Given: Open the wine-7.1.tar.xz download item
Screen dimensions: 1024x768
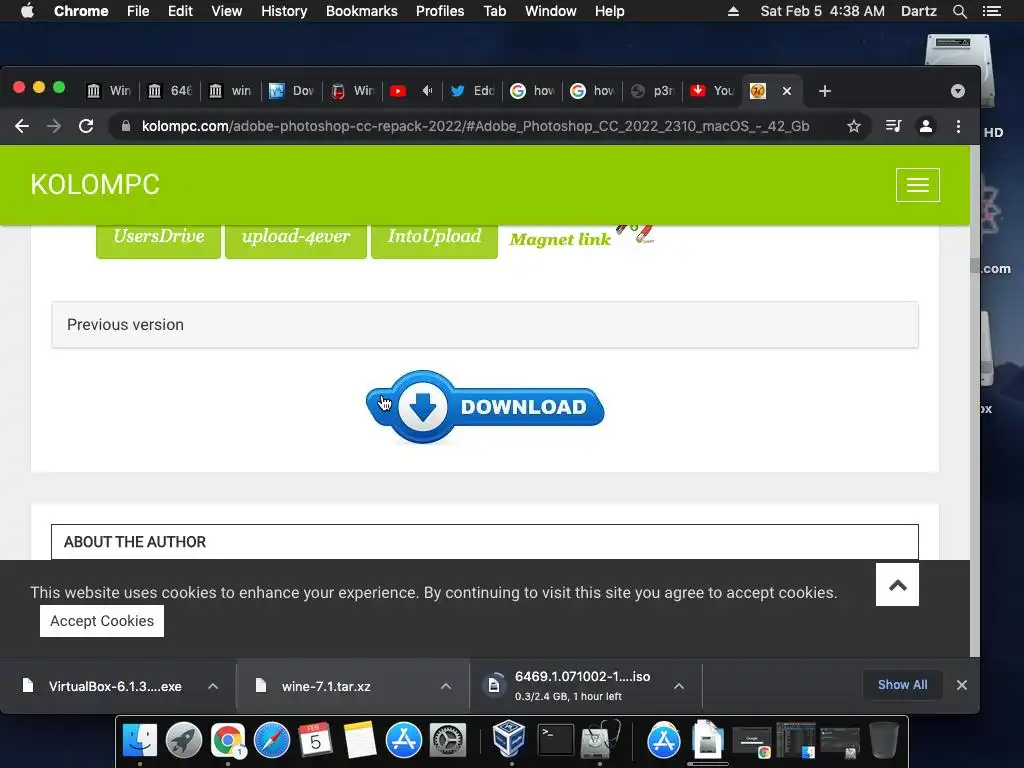Looking at the screenshot, I should pyautogui.click(x=315, y=686).
